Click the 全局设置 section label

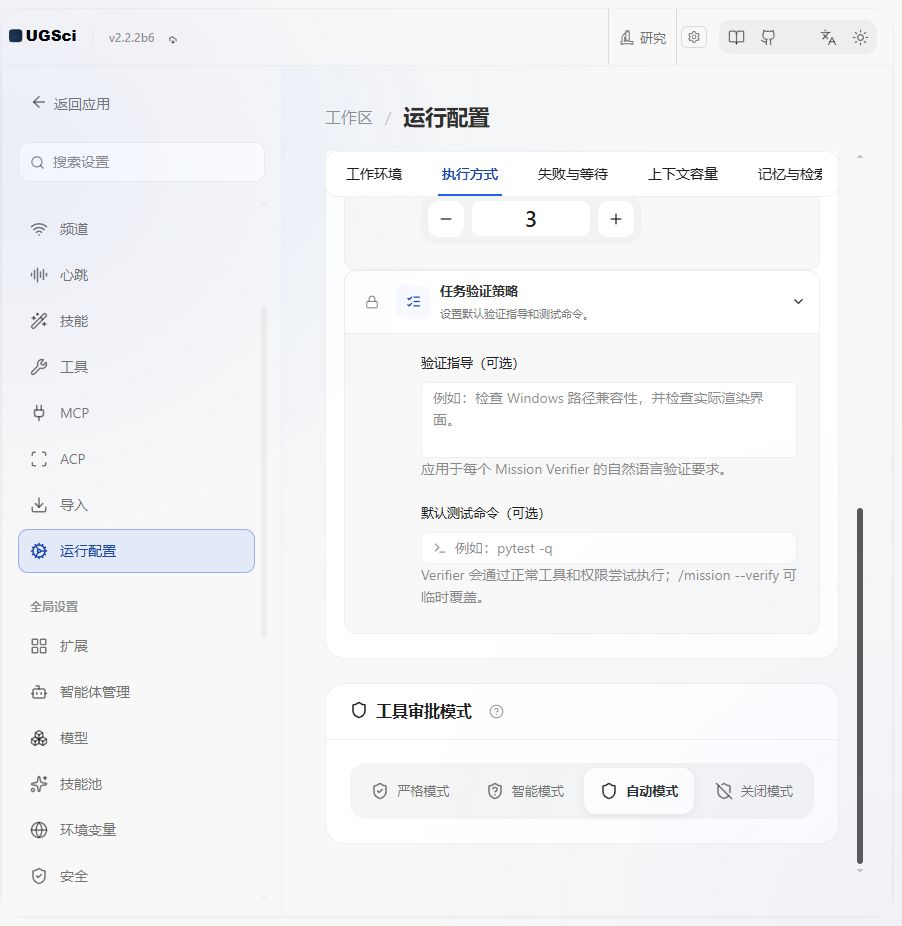click(x=54, y=607)
